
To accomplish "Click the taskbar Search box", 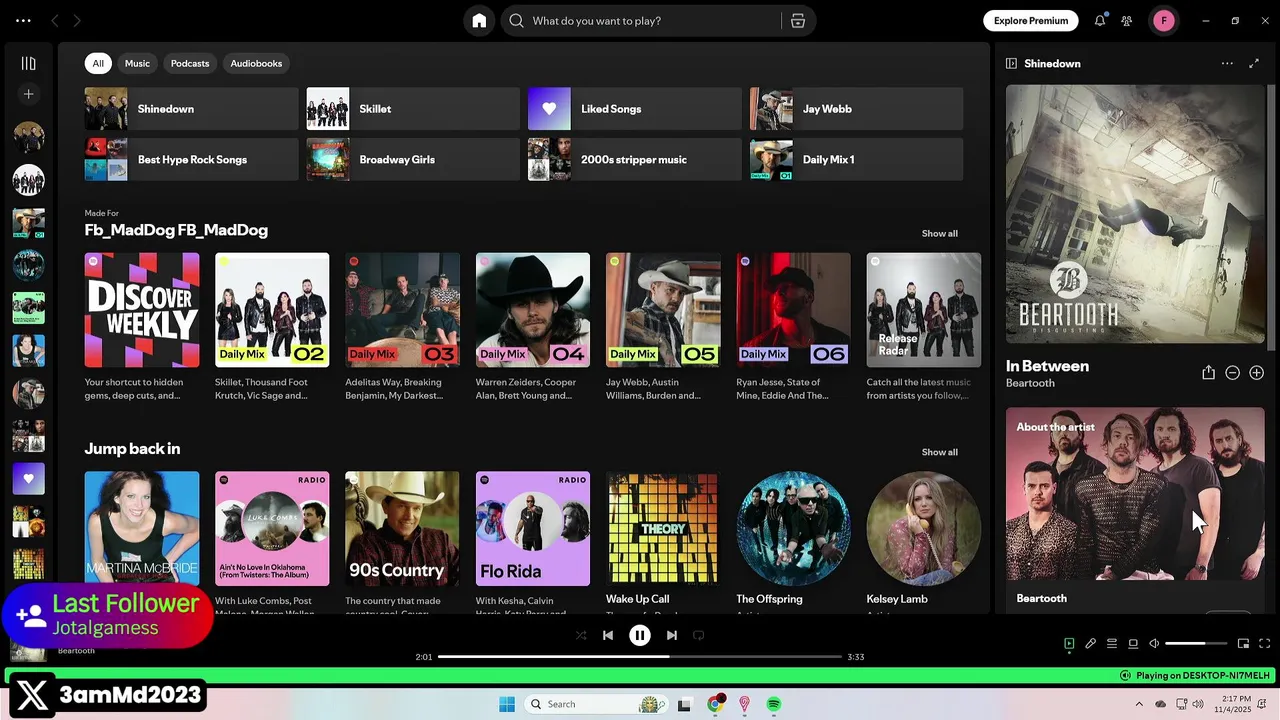I will (x=596, y=704).
